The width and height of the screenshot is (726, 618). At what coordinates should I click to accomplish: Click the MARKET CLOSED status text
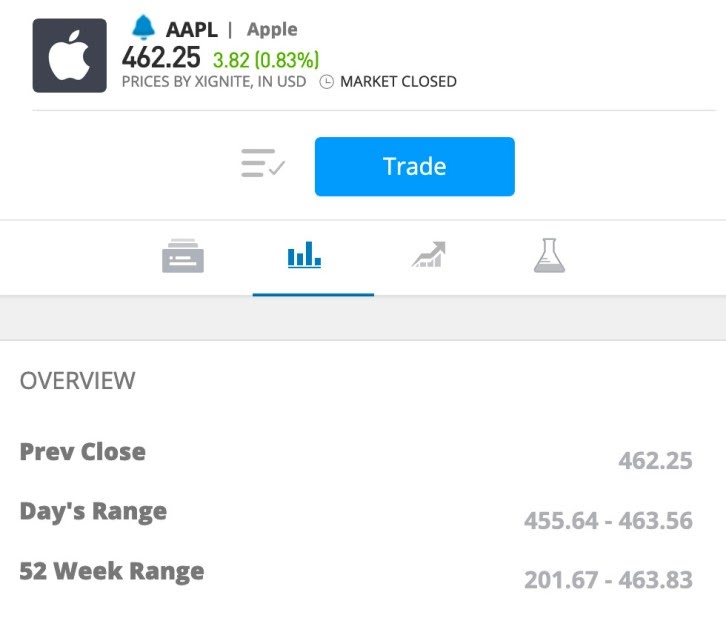398,82
